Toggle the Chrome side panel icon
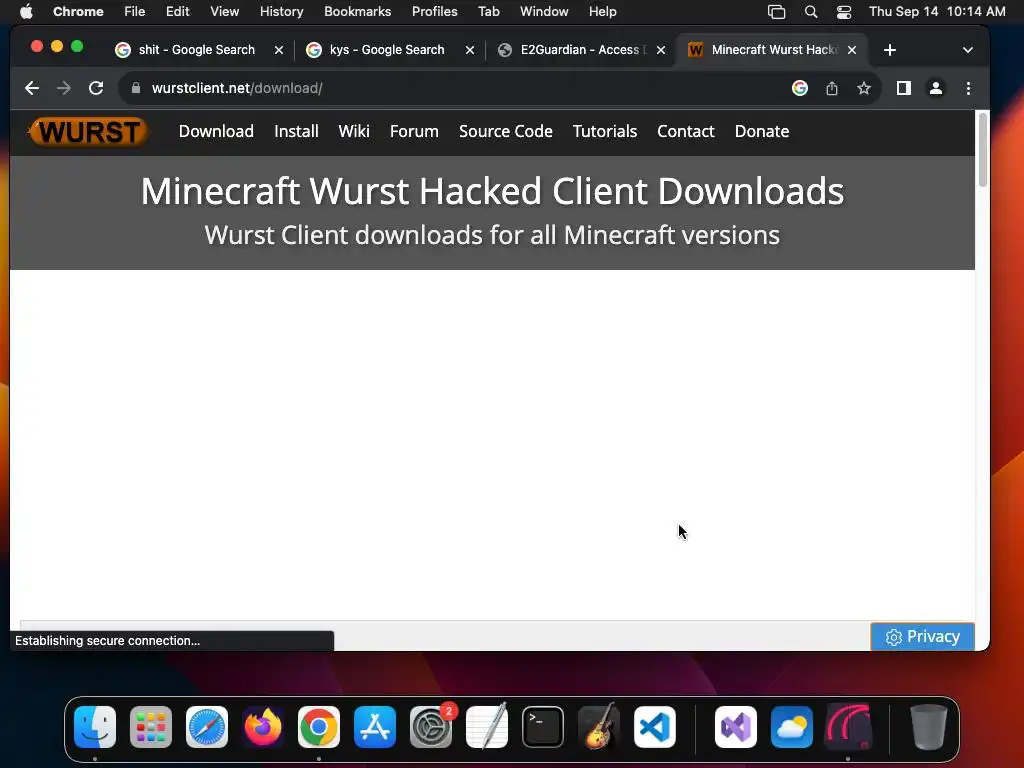The image size is (1024, 768). [x=904, y=88]
